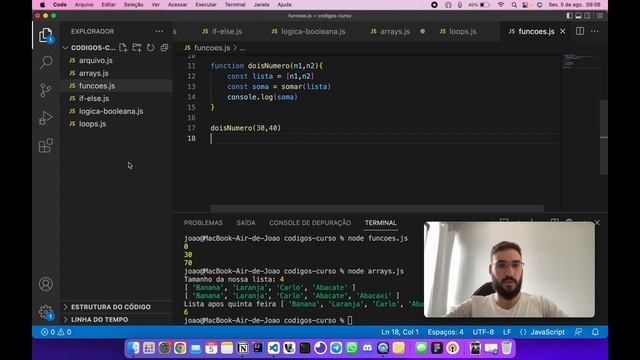Image resolution: width=640 pixels, height=360 pixels.
Task: Open Google Chrome from the Dock
Action: (180, 348)
